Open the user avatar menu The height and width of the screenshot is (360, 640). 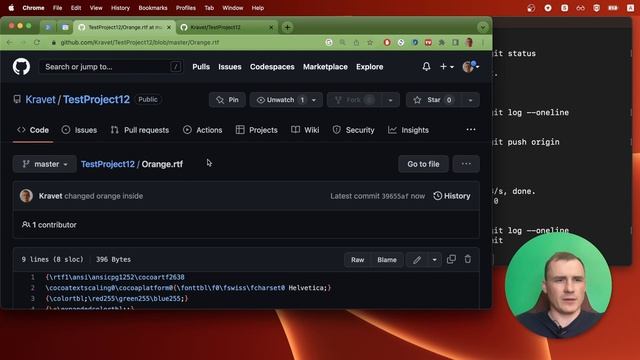coord(471,67)
